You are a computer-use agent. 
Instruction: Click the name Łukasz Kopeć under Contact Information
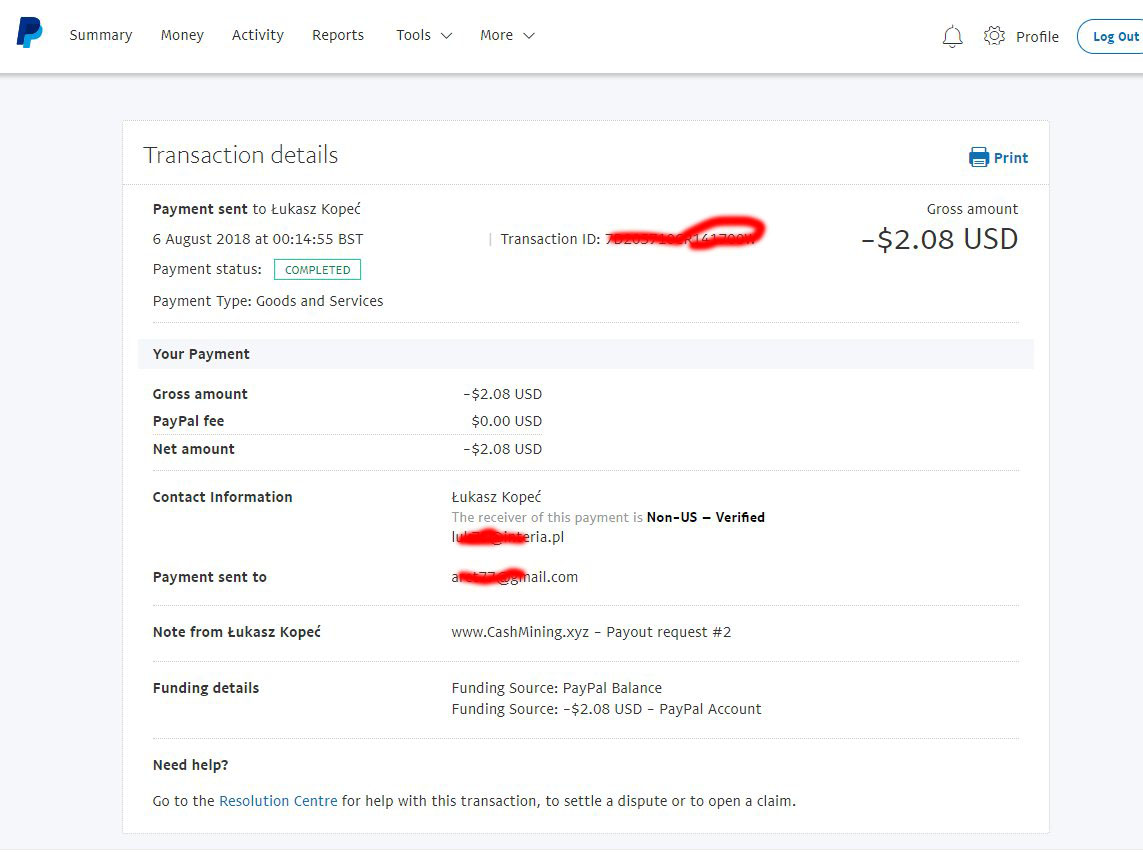coord(496,497)
